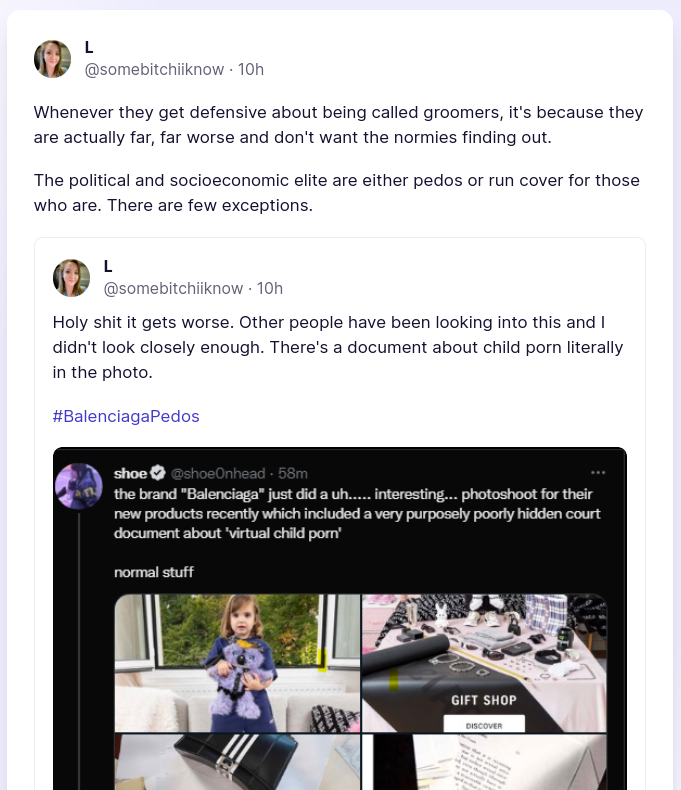Image resolution: width=681 pixels, height=790 pixels.
Task: Click the quoted post text starting "Holy shit"
Action: click(x=338, y=347)
